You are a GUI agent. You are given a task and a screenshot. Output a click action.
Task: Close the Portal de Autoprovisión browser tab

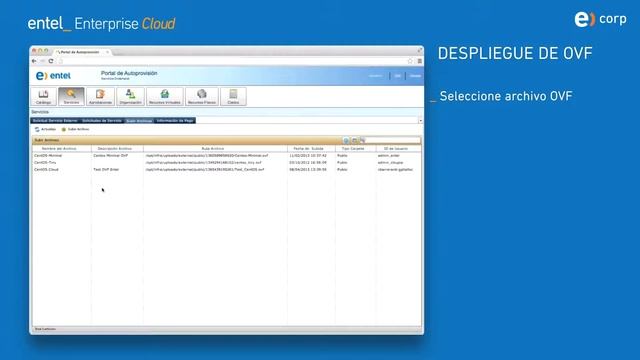click(107, 52)
